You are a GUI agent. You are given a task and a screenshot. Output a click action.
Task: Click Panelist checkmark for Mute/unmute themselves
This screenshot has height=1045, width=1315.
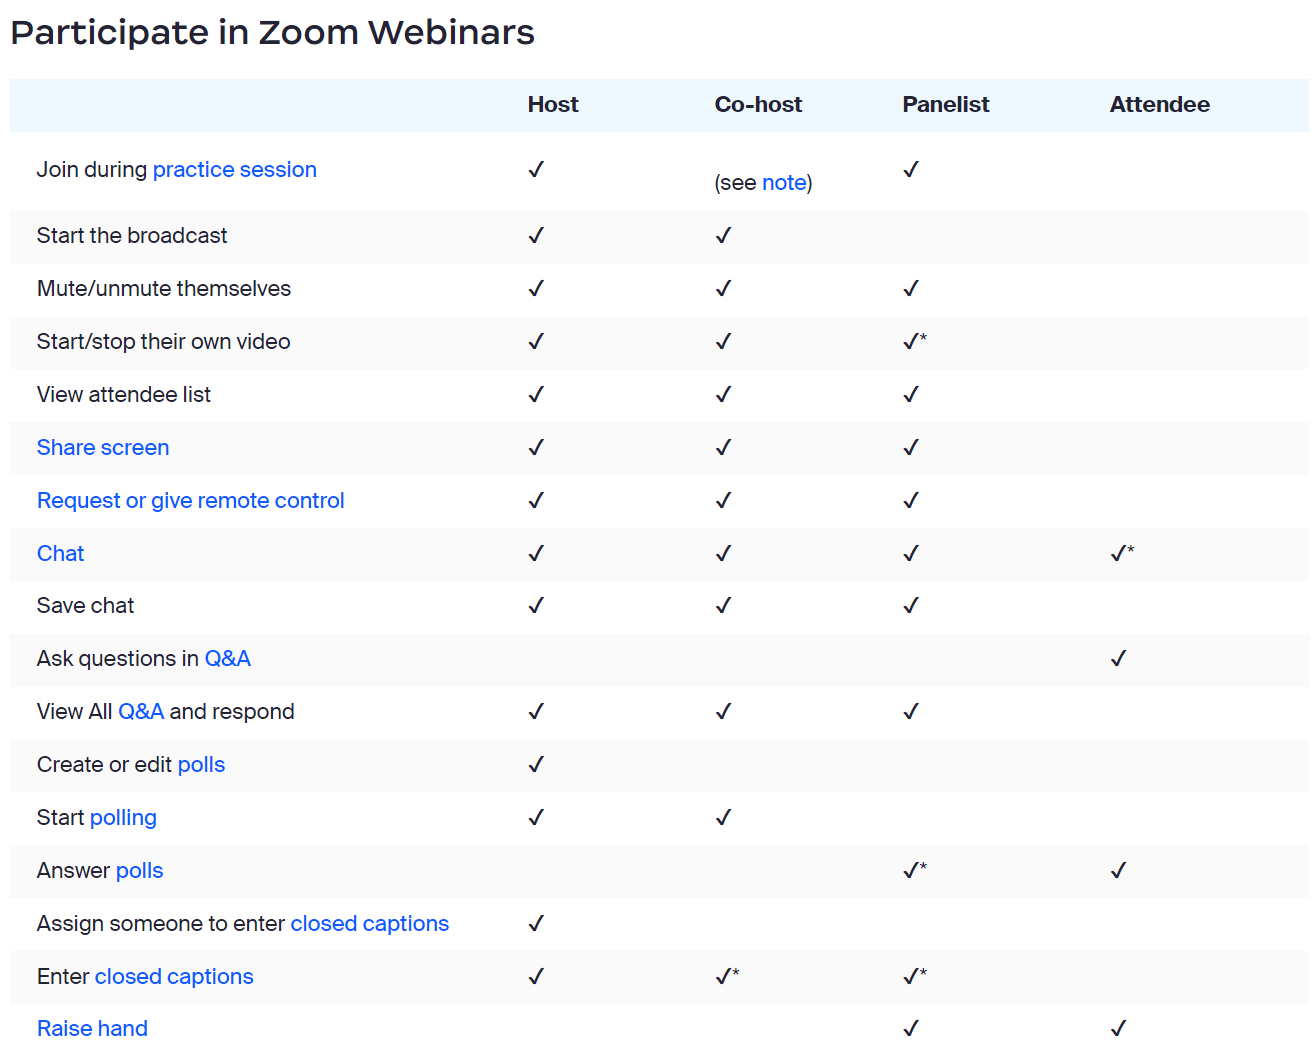[x=911, y=288]
